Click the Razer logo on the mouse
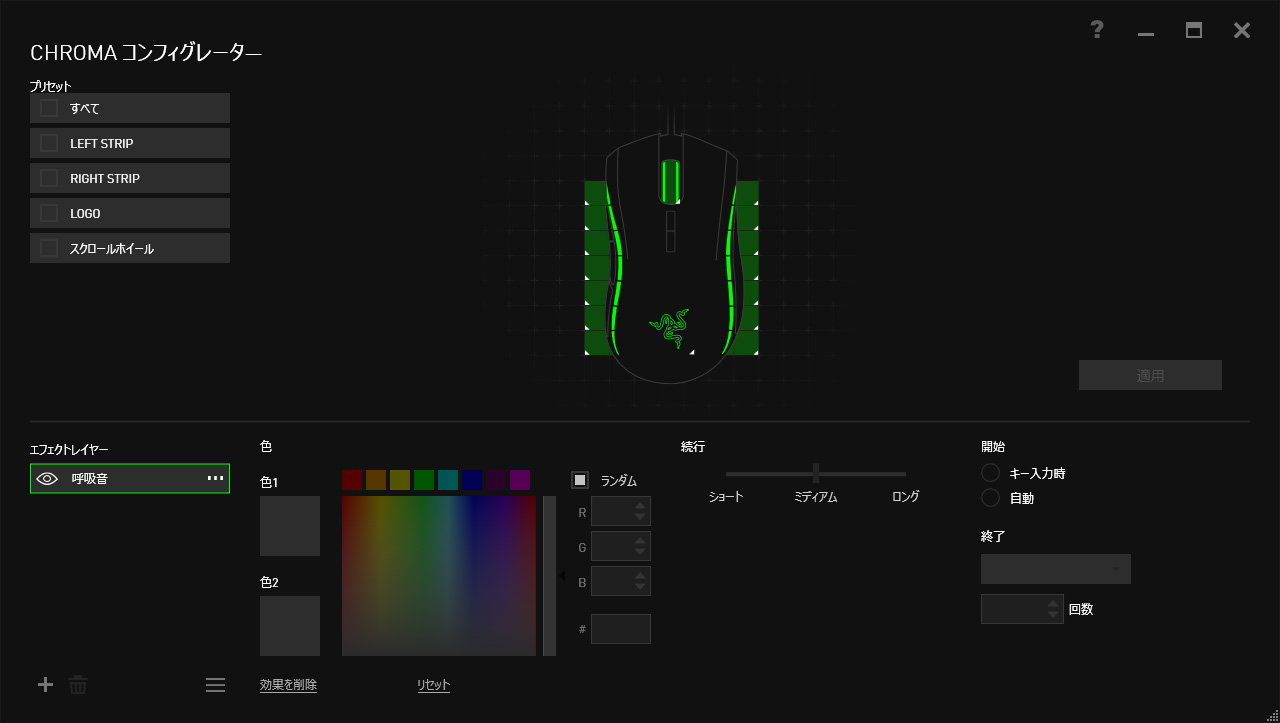The image size is (1280, 723). coord(669,328)
